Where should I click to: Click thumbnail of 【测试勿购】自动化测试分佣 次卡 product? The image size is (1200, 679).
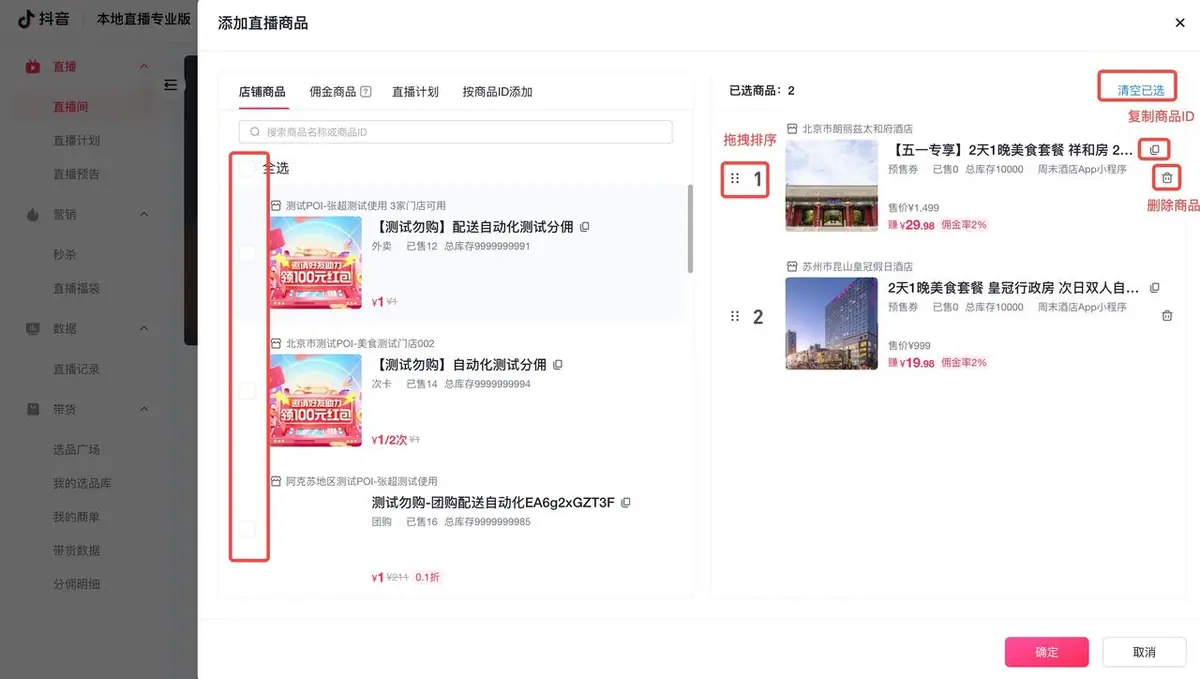coord(316,400)
